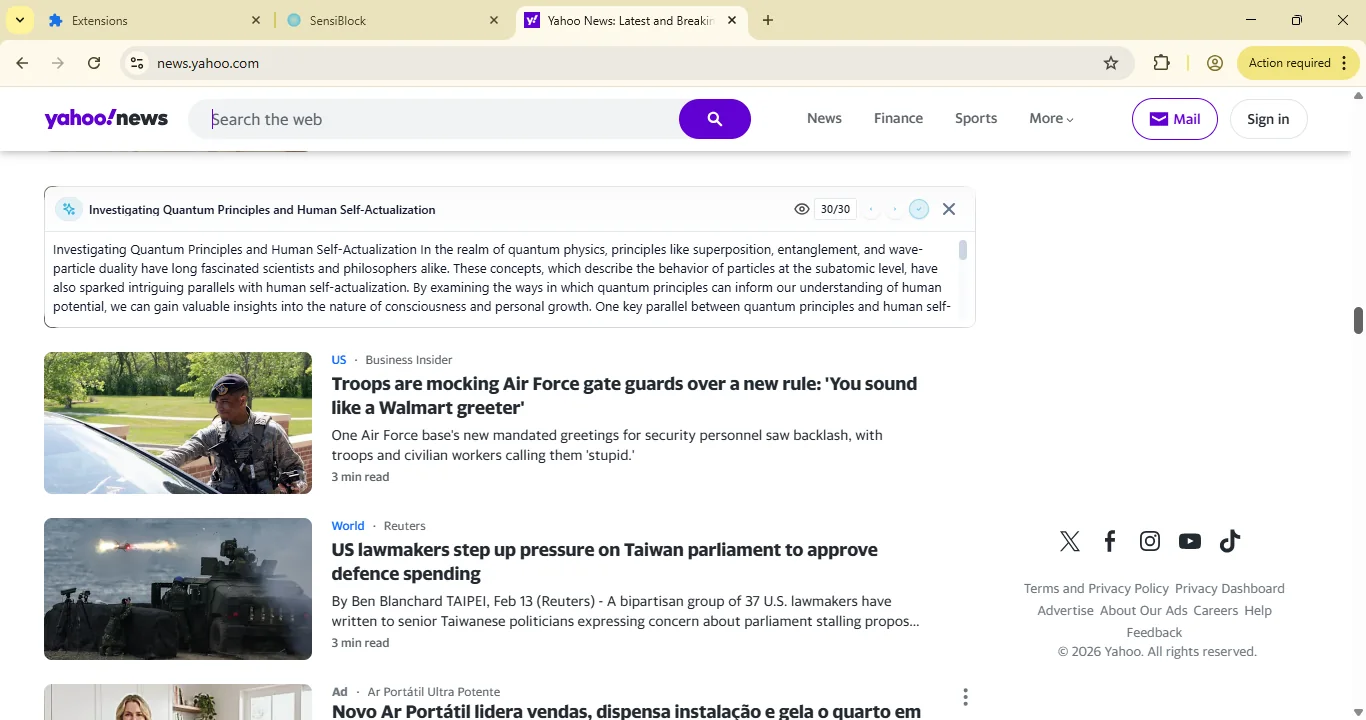This screenshot has height=720, width=1366.
Task: Select Sports in the navigation menu
Action: [975, 118]
